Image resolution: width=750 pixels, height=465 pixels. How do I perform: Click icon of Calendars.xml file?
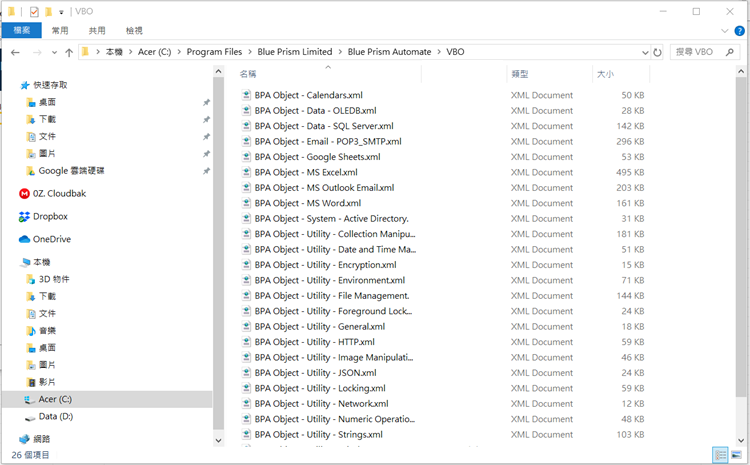tap(246, 95)
